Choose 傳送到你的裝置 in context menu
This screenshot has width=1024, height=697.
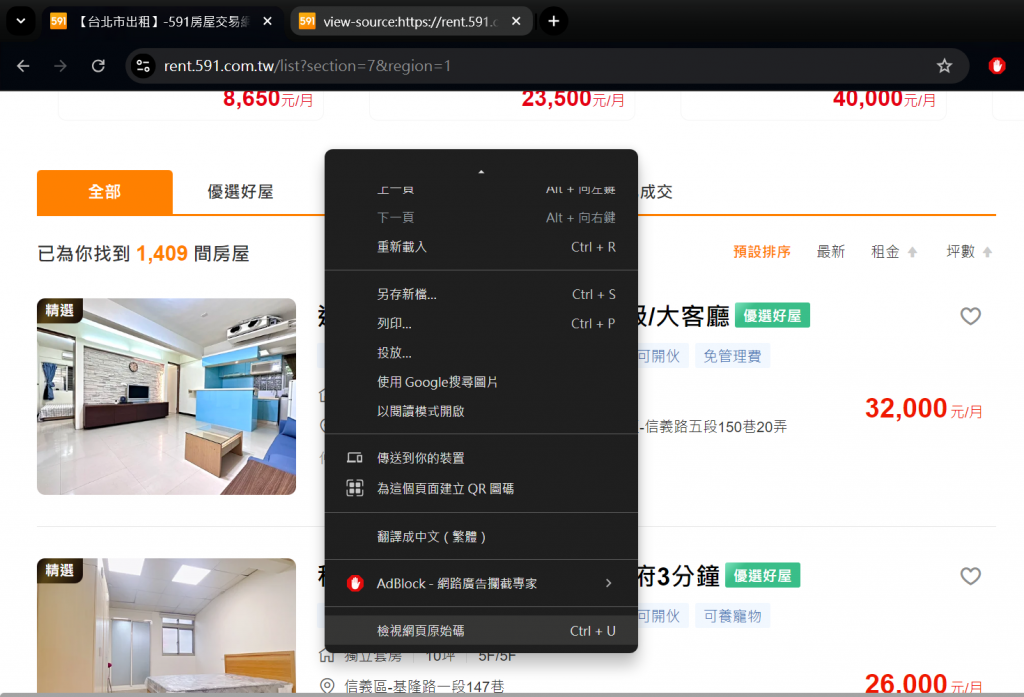coord(481,459)
